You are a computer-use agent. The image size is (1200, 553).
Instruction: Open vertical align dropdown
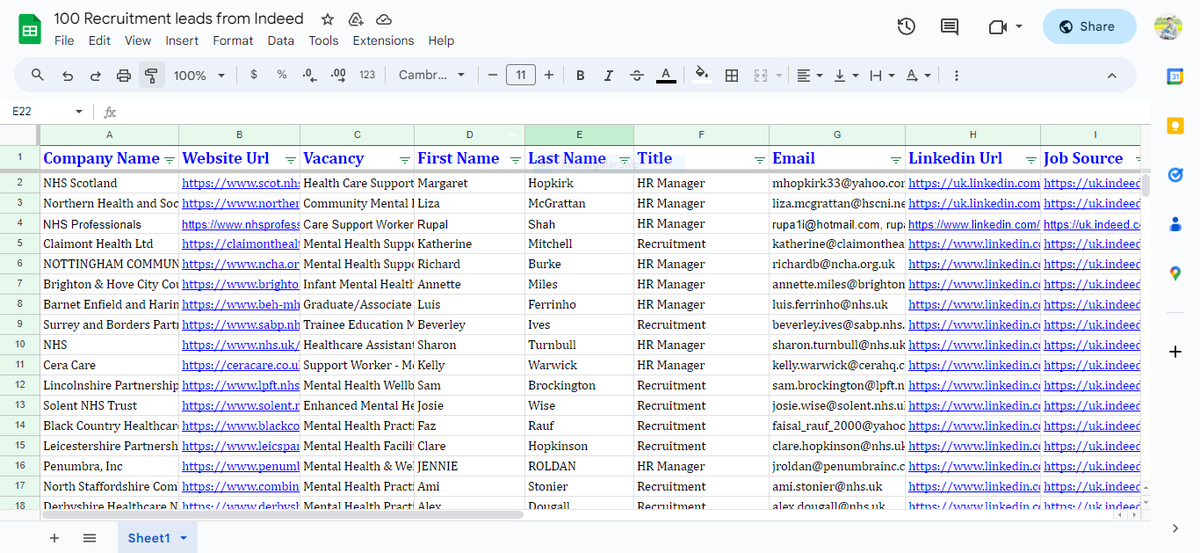click(844, 75)
